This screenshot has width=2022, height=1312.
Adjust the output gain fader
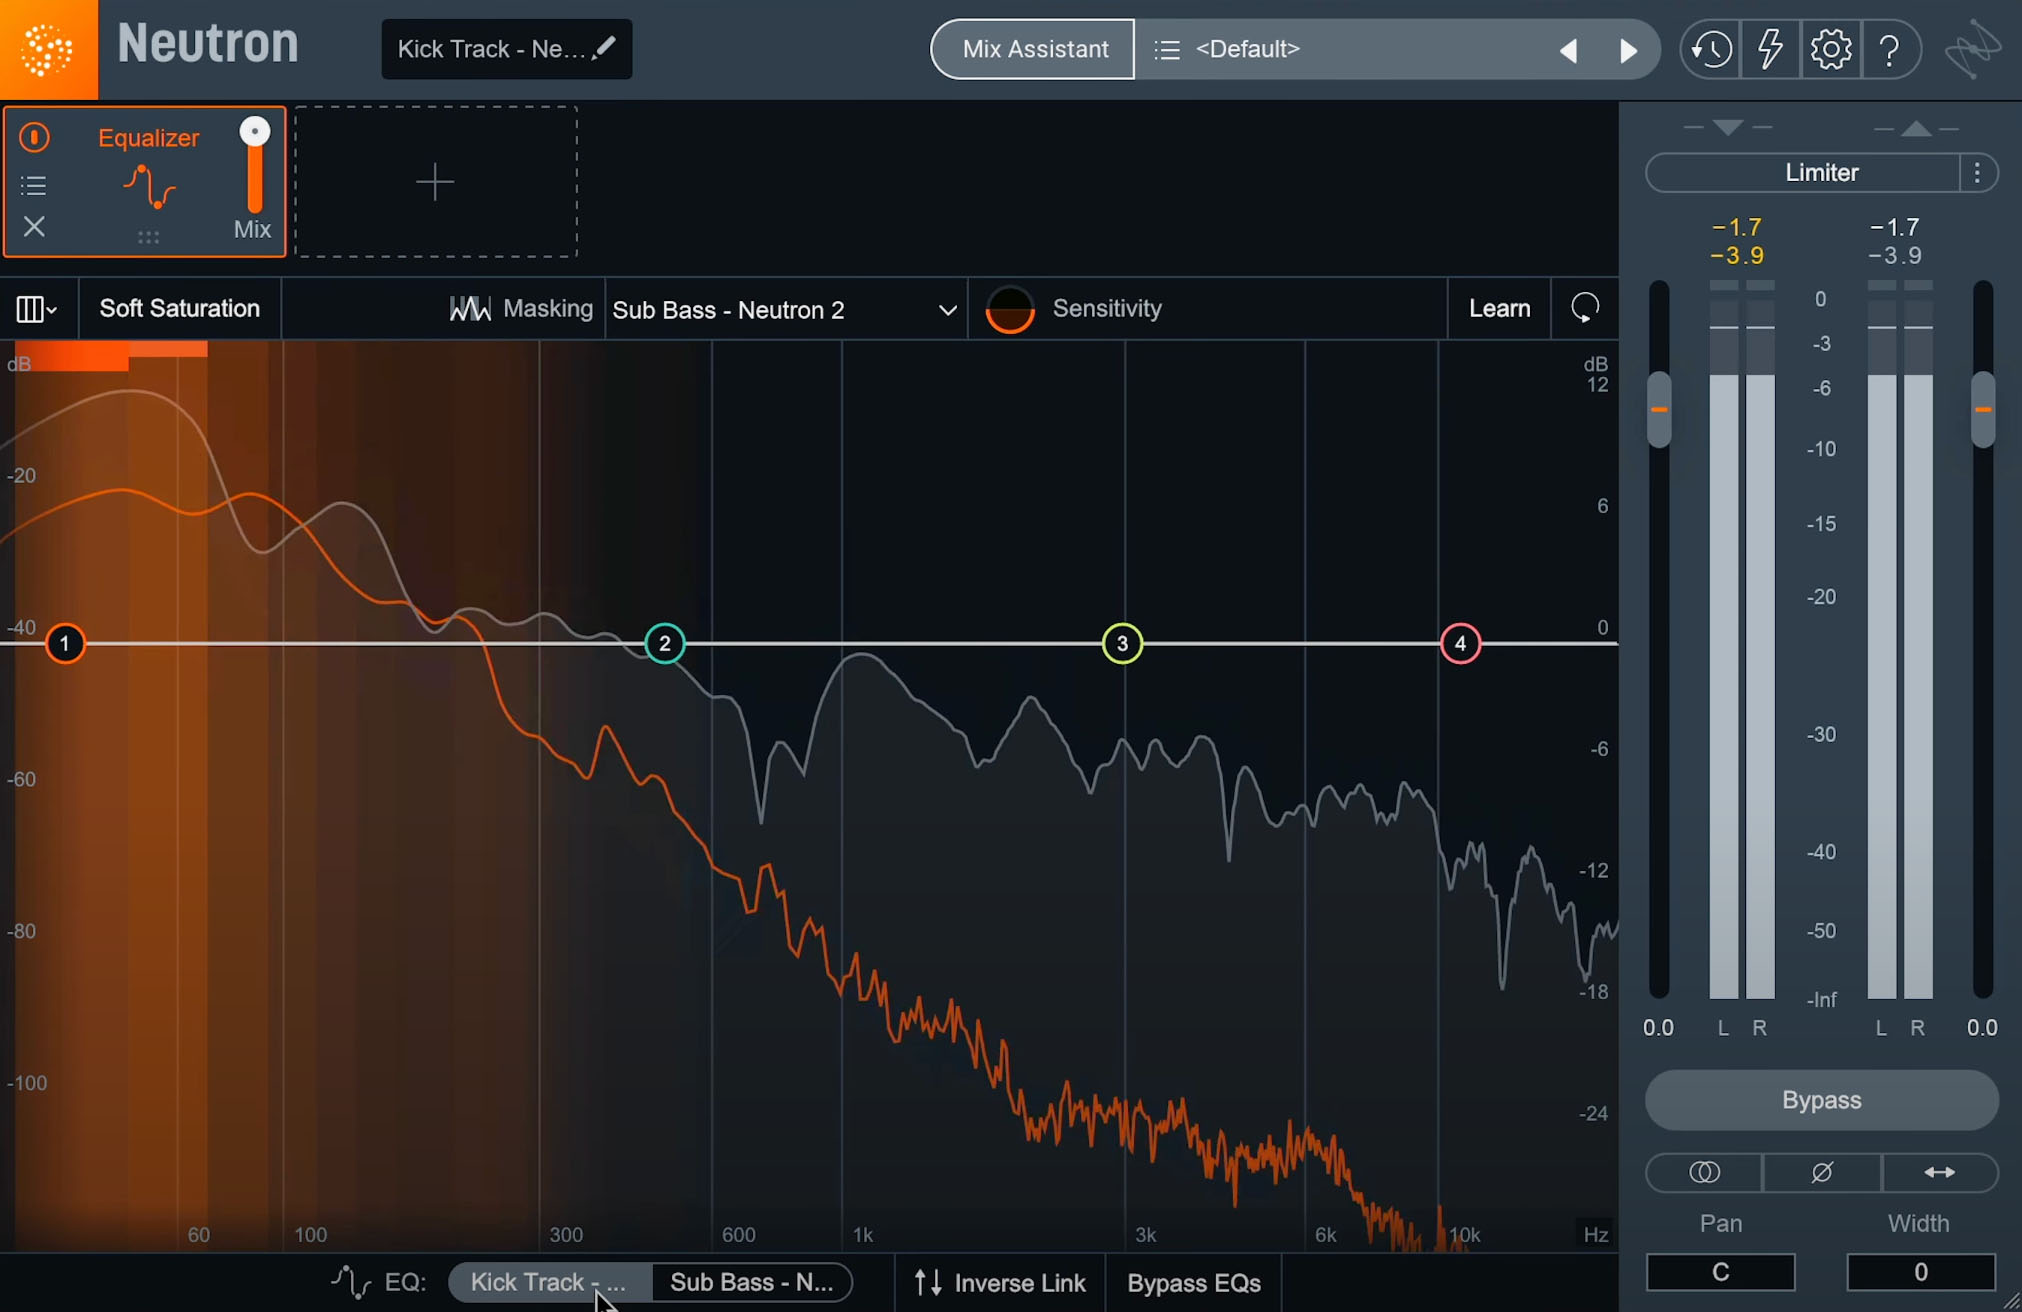pos(1983,409)
